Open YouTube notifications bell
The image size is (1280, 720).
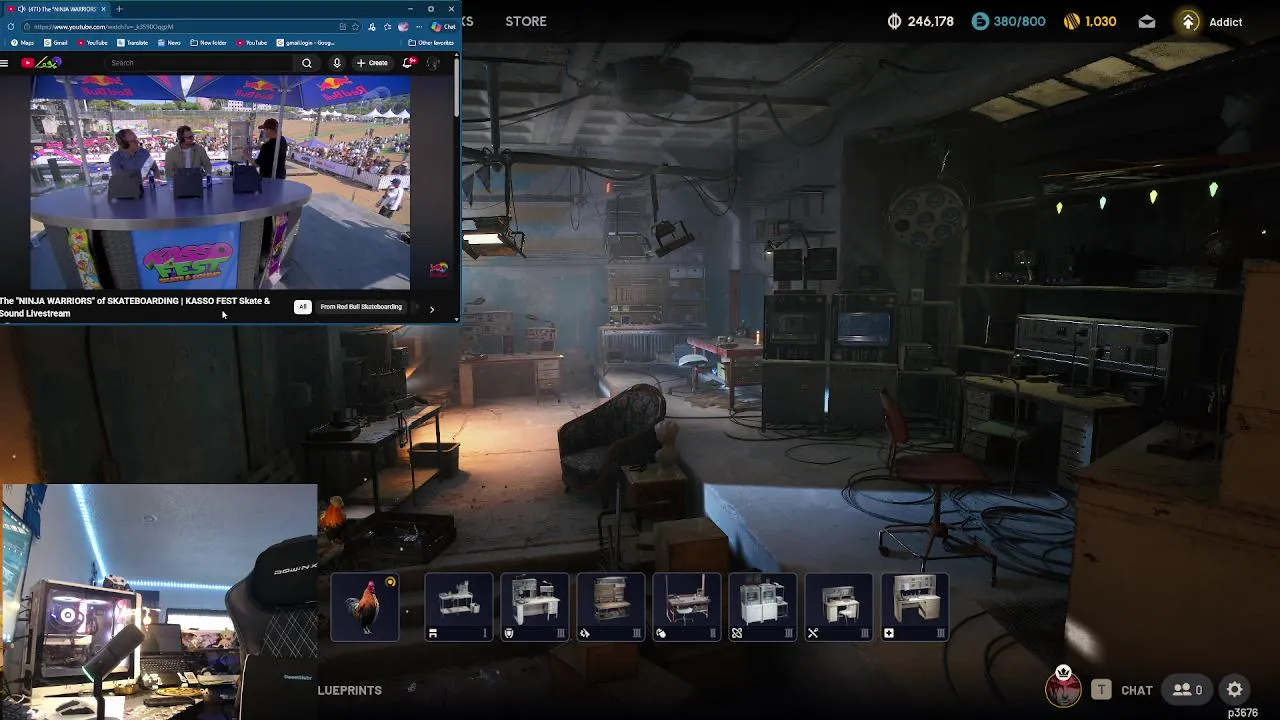[408, 63]
